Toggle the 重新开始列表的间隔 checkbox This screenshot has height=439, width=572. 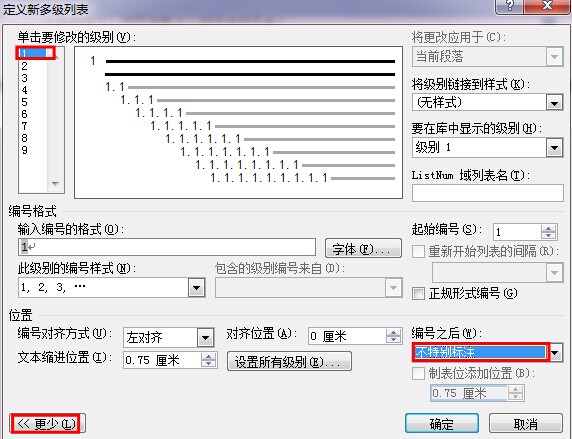pyautogui.click(x=418, y=251)
